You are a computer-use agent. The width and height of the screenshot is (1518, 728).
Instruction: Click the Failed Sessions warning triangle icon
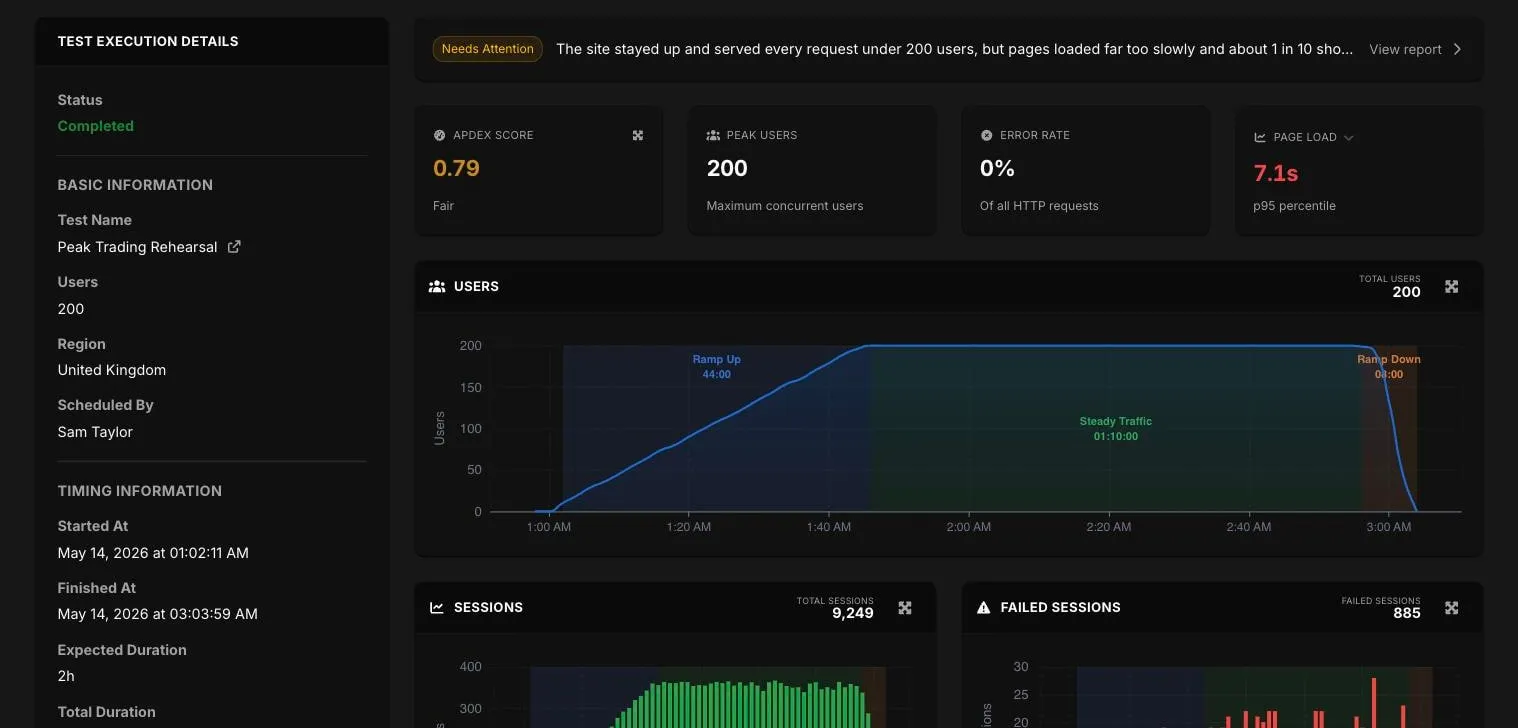pyautogui.click(x=983, y=607)
